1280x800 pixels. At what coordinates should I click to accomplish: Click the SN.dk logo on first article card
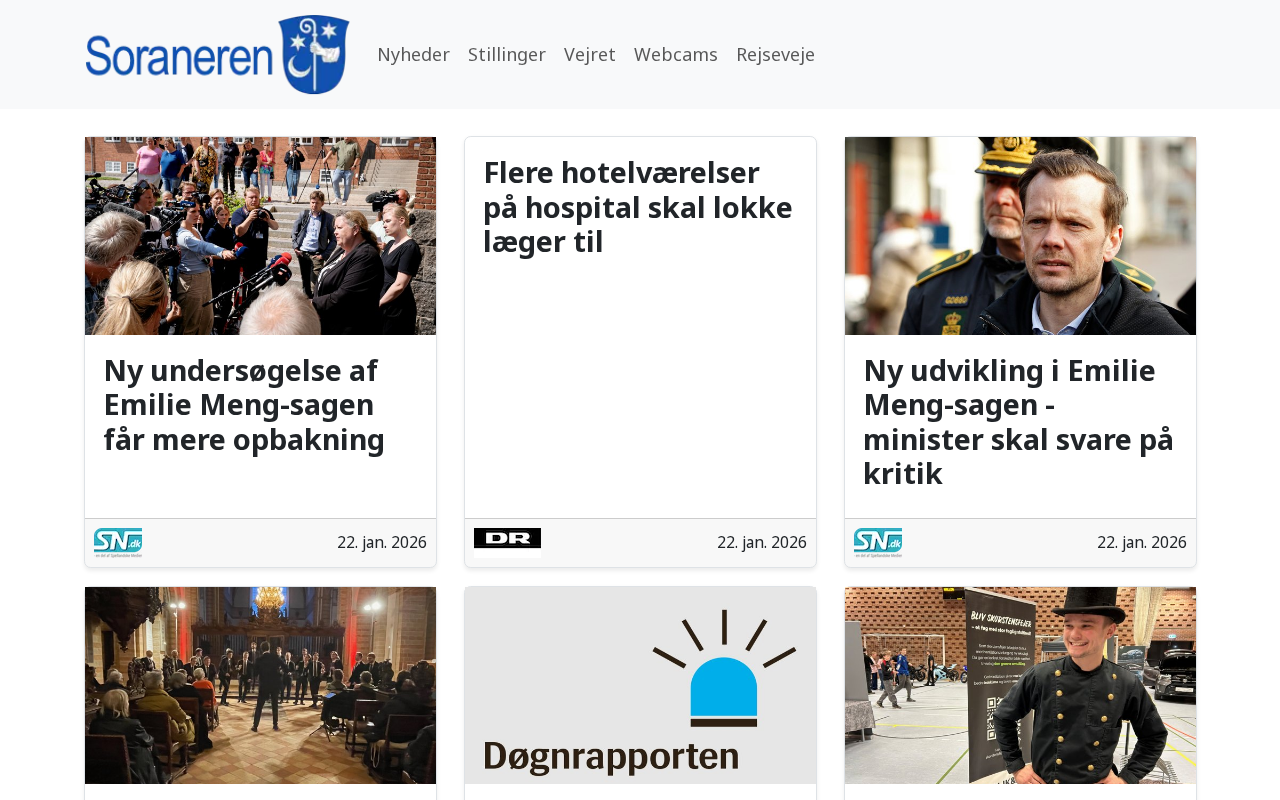[118, 542]
